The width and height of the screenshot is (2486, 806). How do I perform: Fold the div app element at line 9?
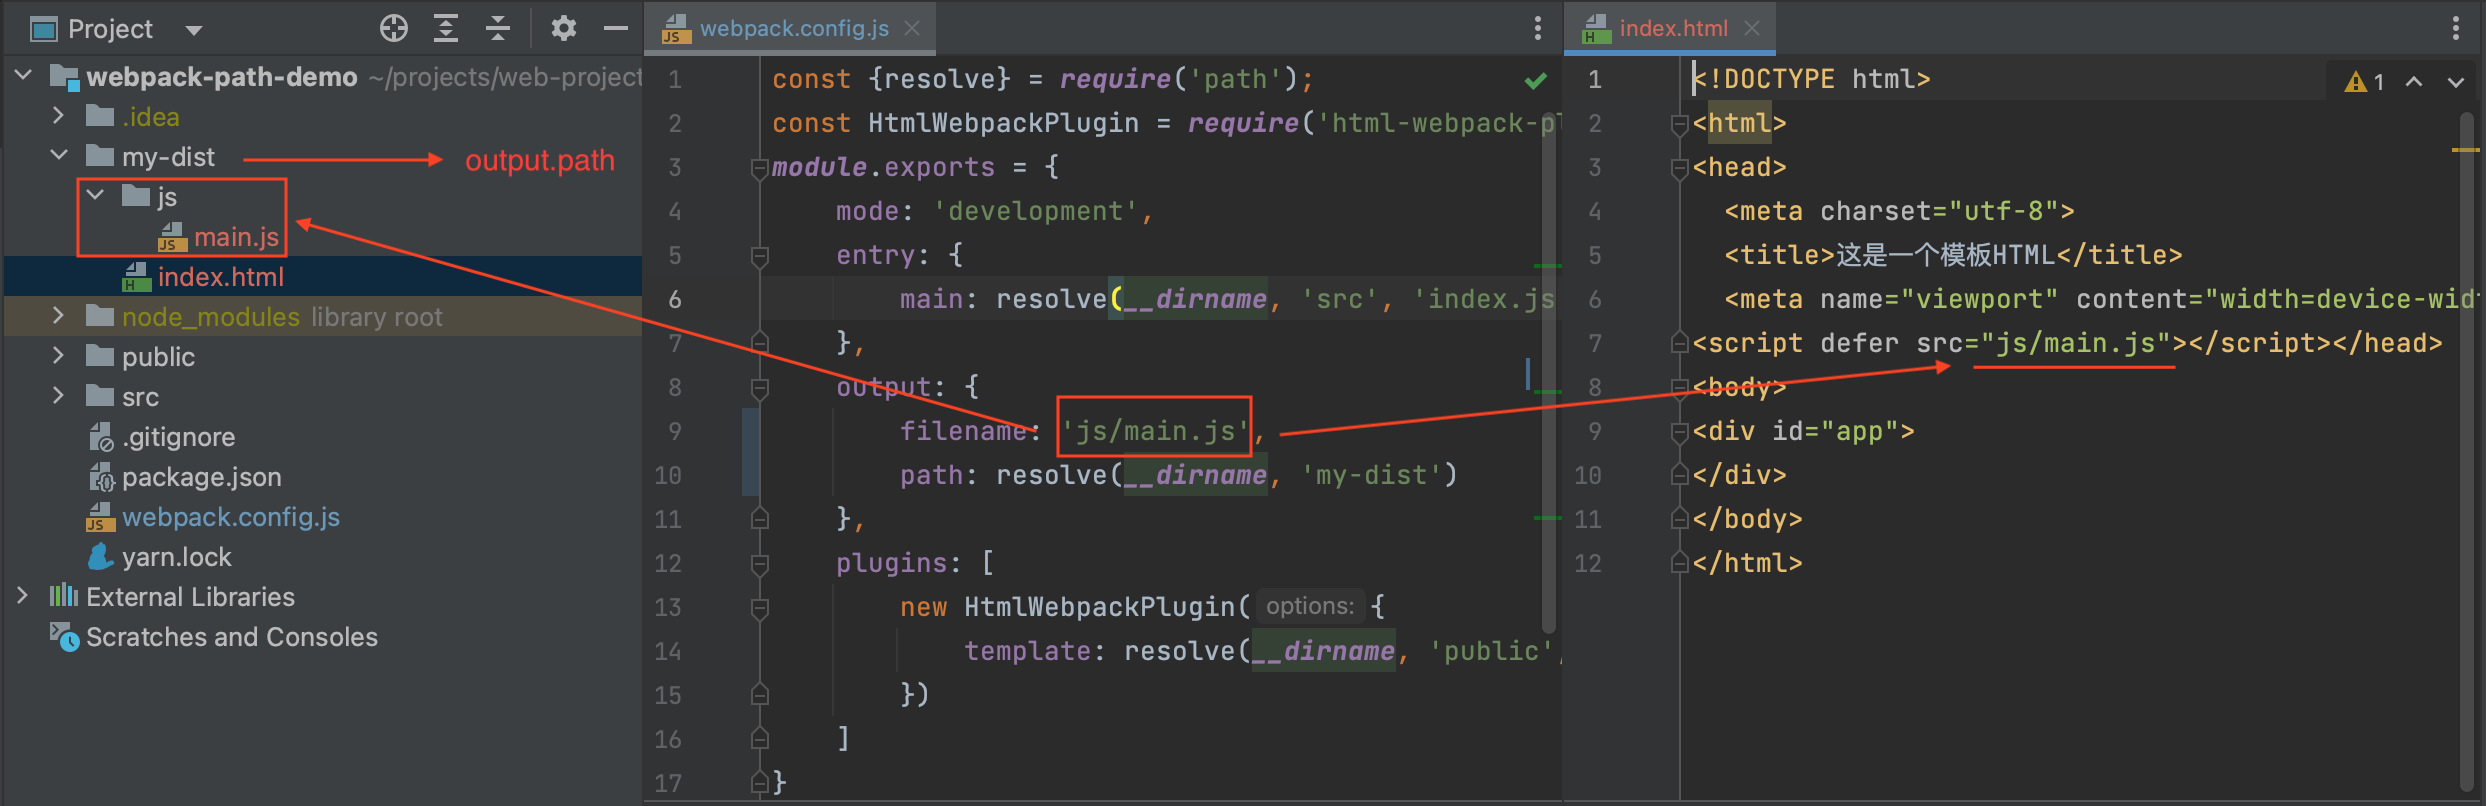coord(1680,431)
